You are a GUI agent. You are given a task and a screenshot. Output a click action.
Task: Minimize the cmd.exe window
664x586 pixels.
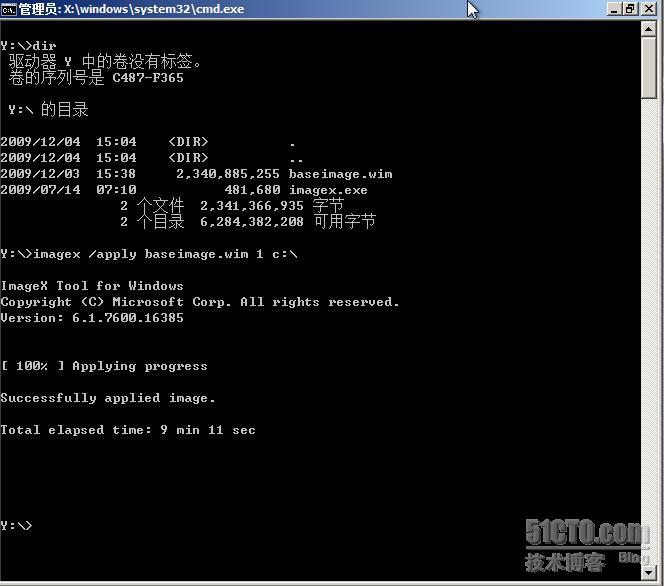pos(613,9)
